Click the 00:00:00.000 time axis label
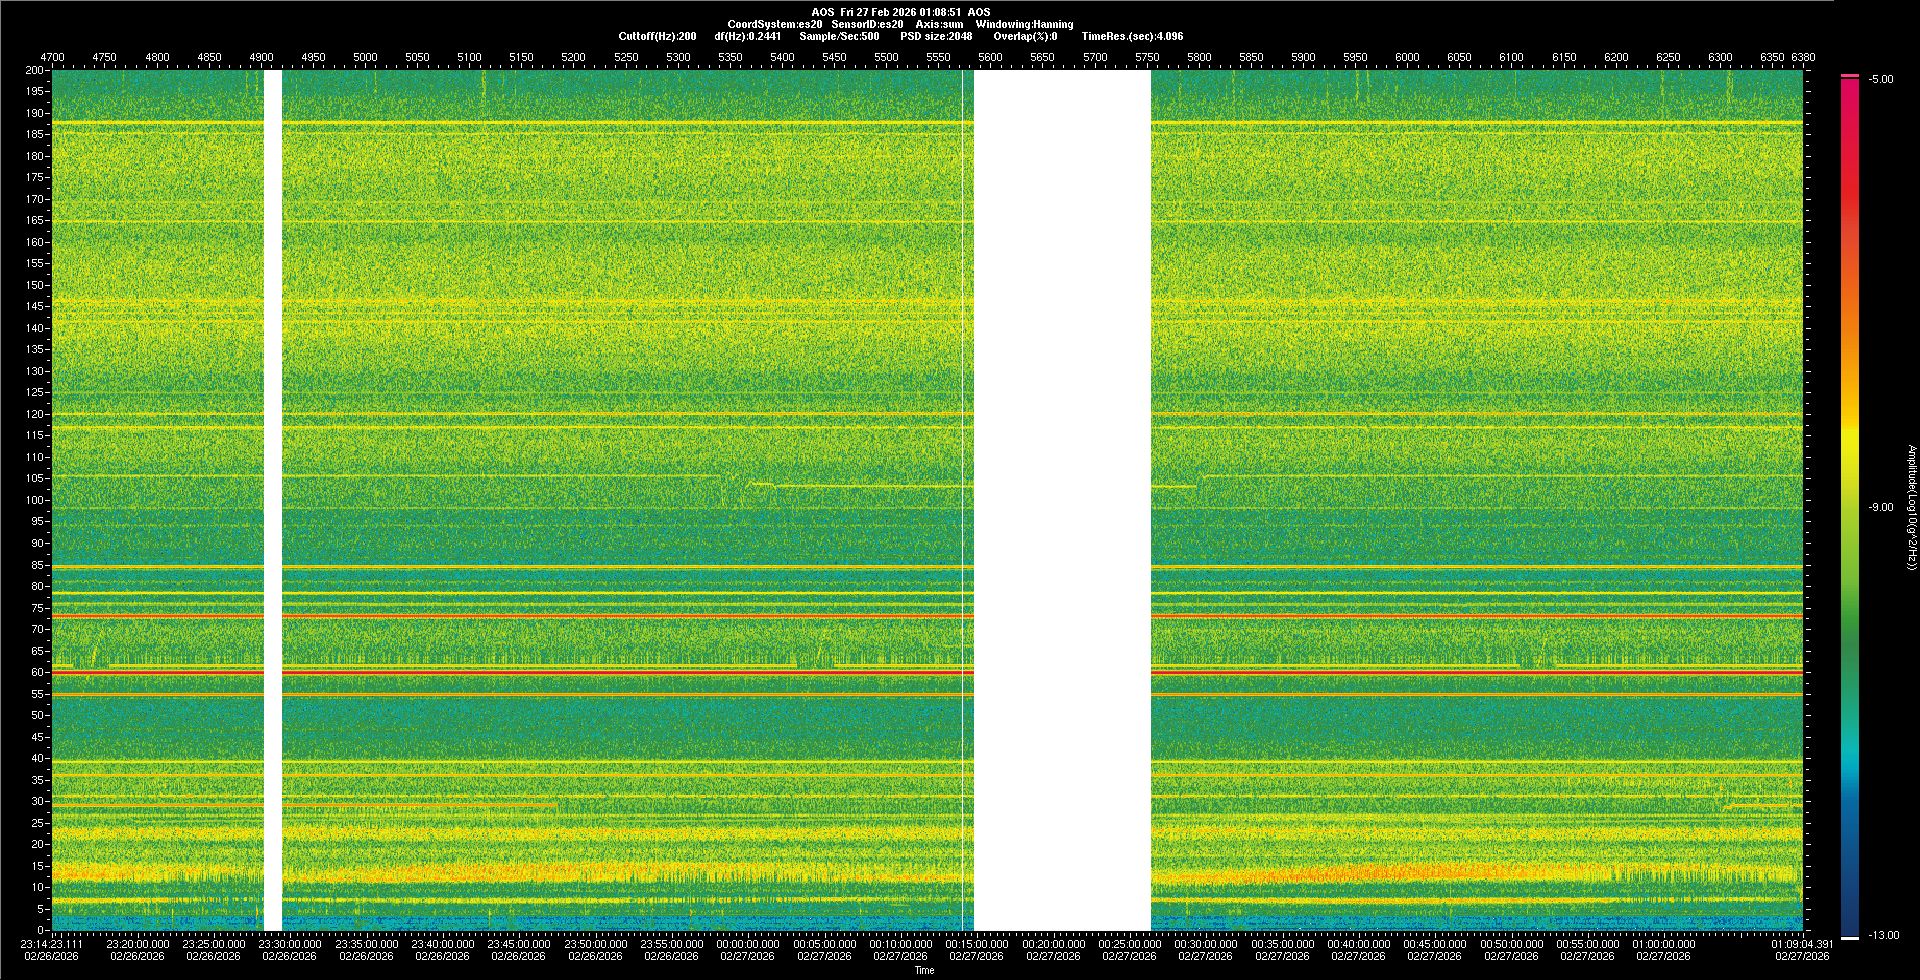The width and height of the screenshot is (1920, 980). [747, 944]
